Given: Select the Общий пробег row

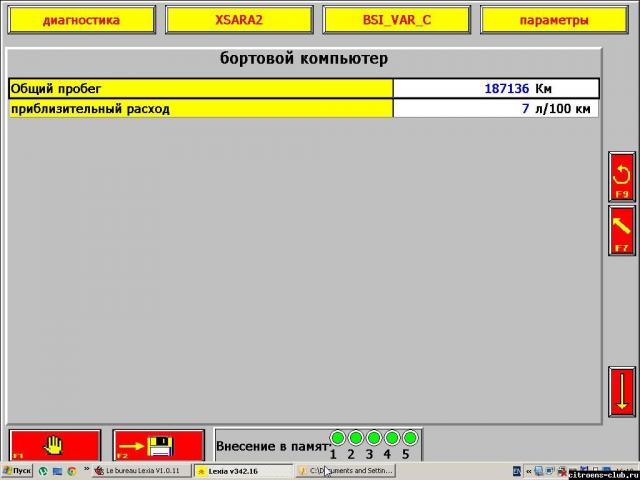Looking at the screenshot, I should pos(200,89).
